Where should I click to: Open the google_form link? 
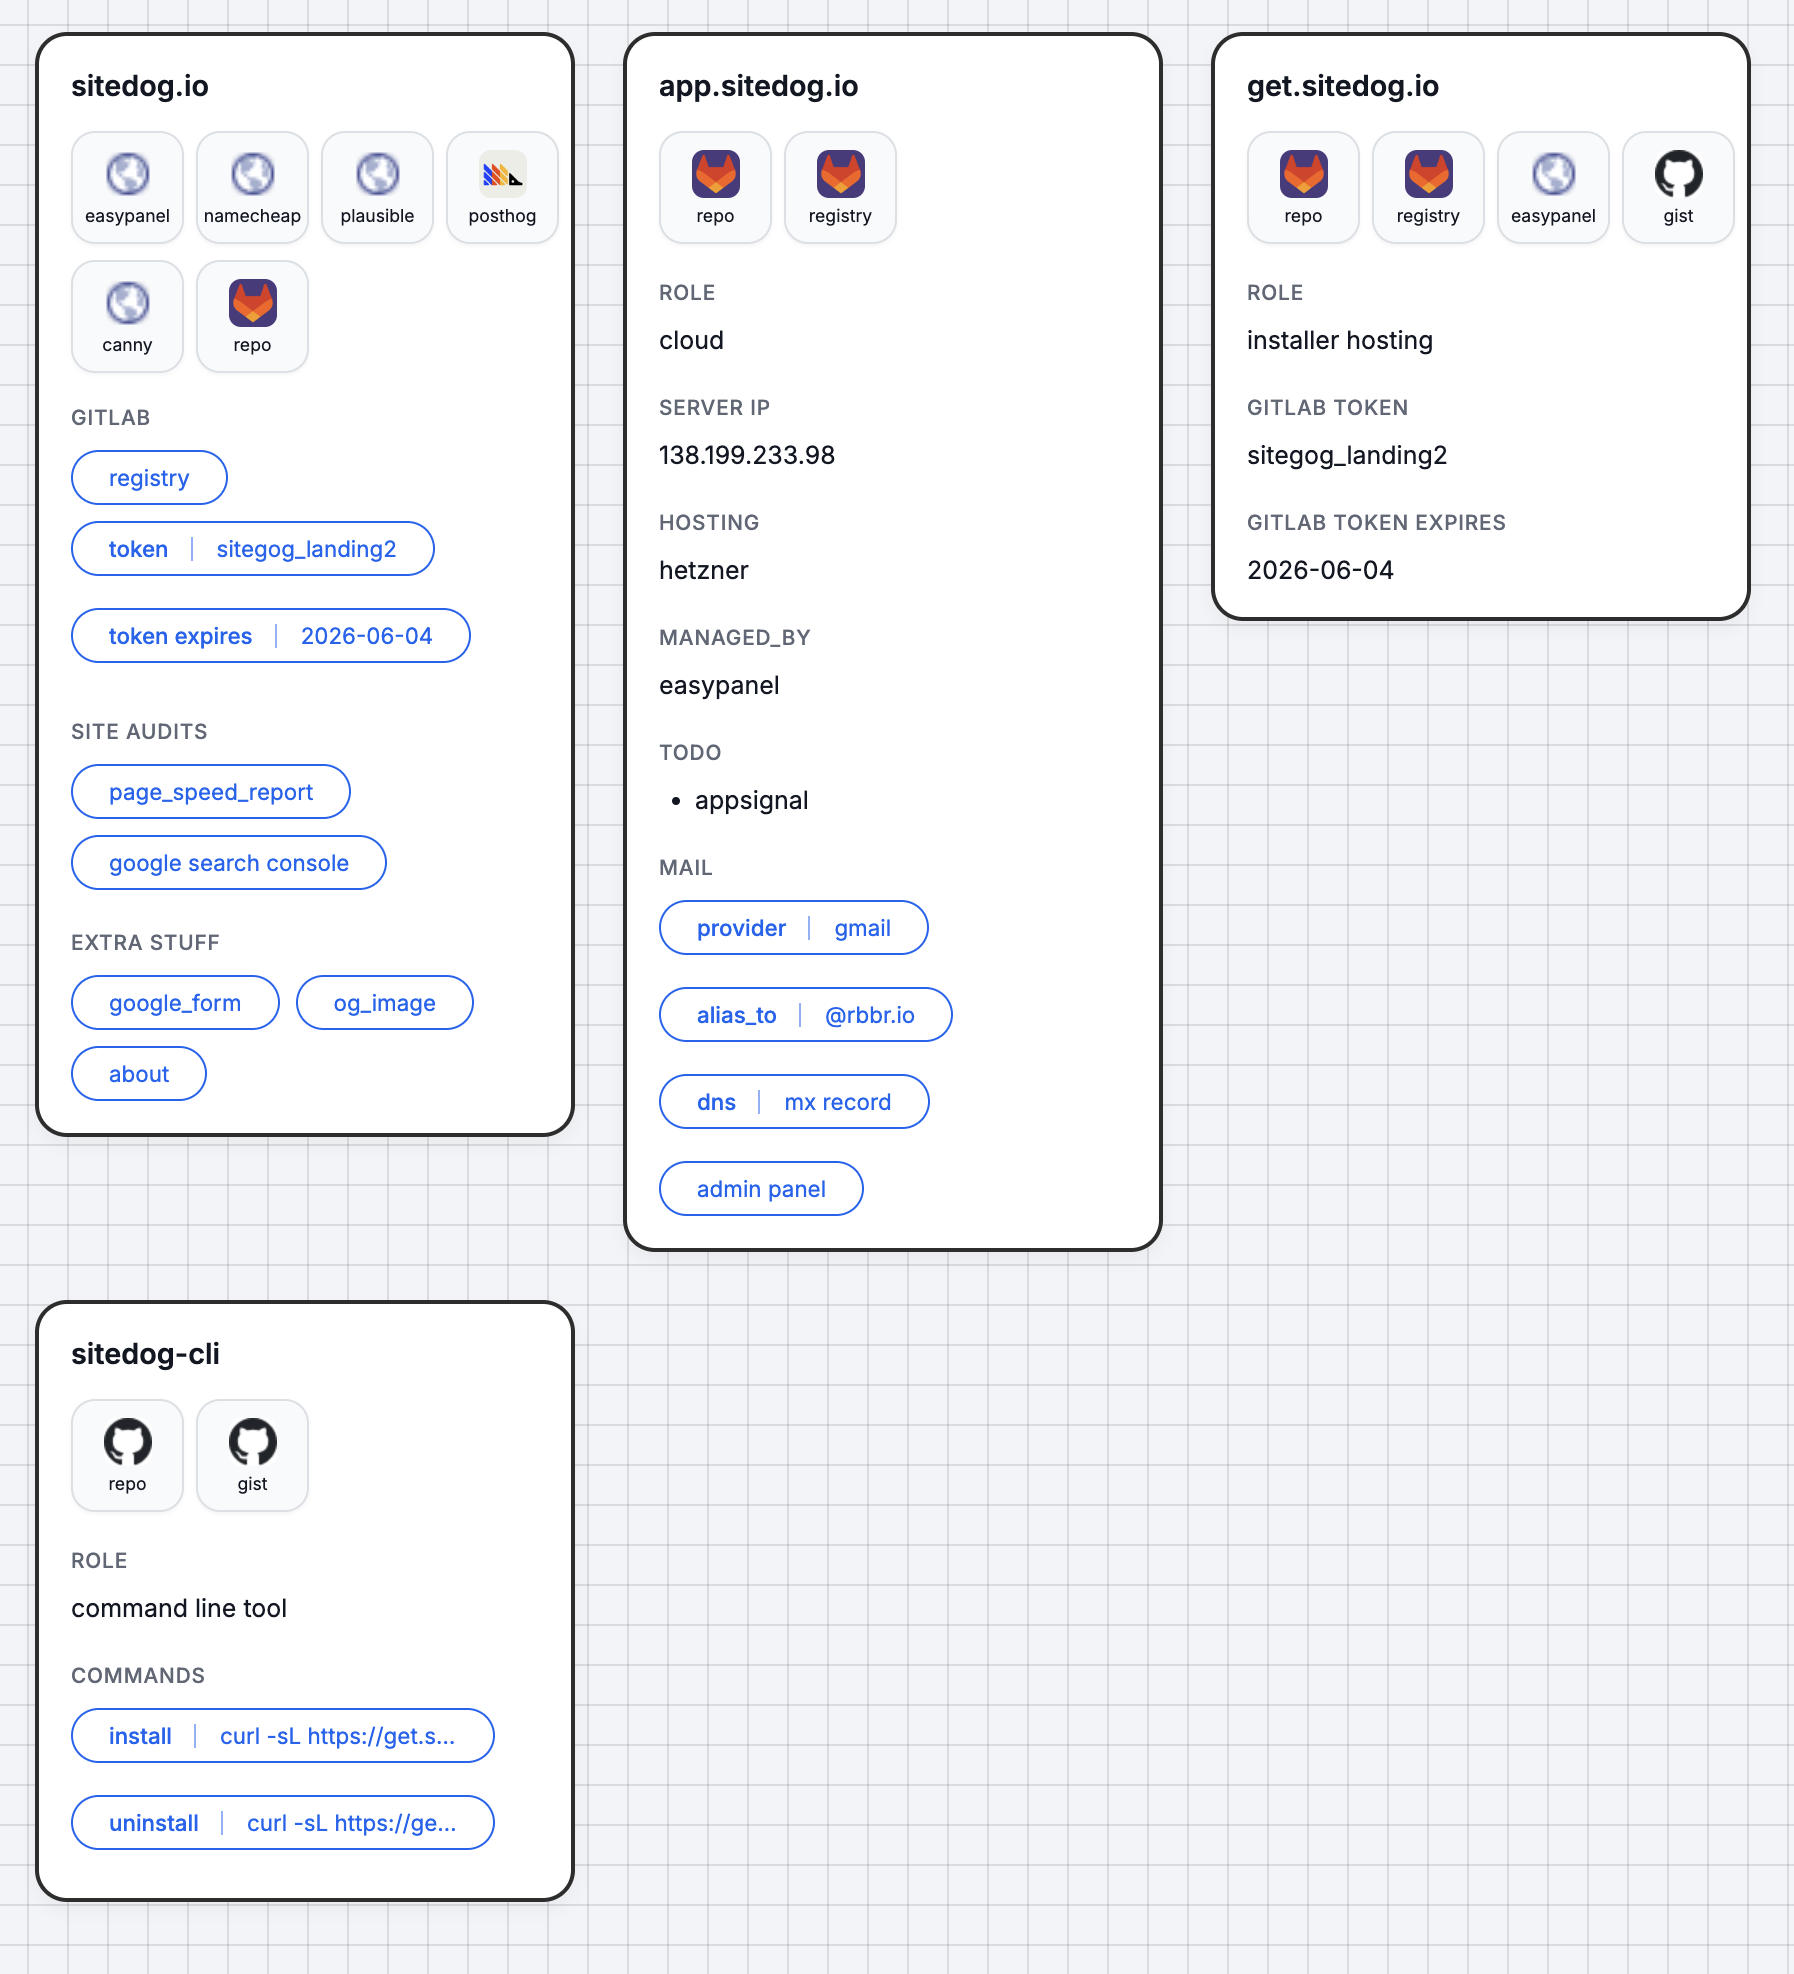[x=175, y=1003]
